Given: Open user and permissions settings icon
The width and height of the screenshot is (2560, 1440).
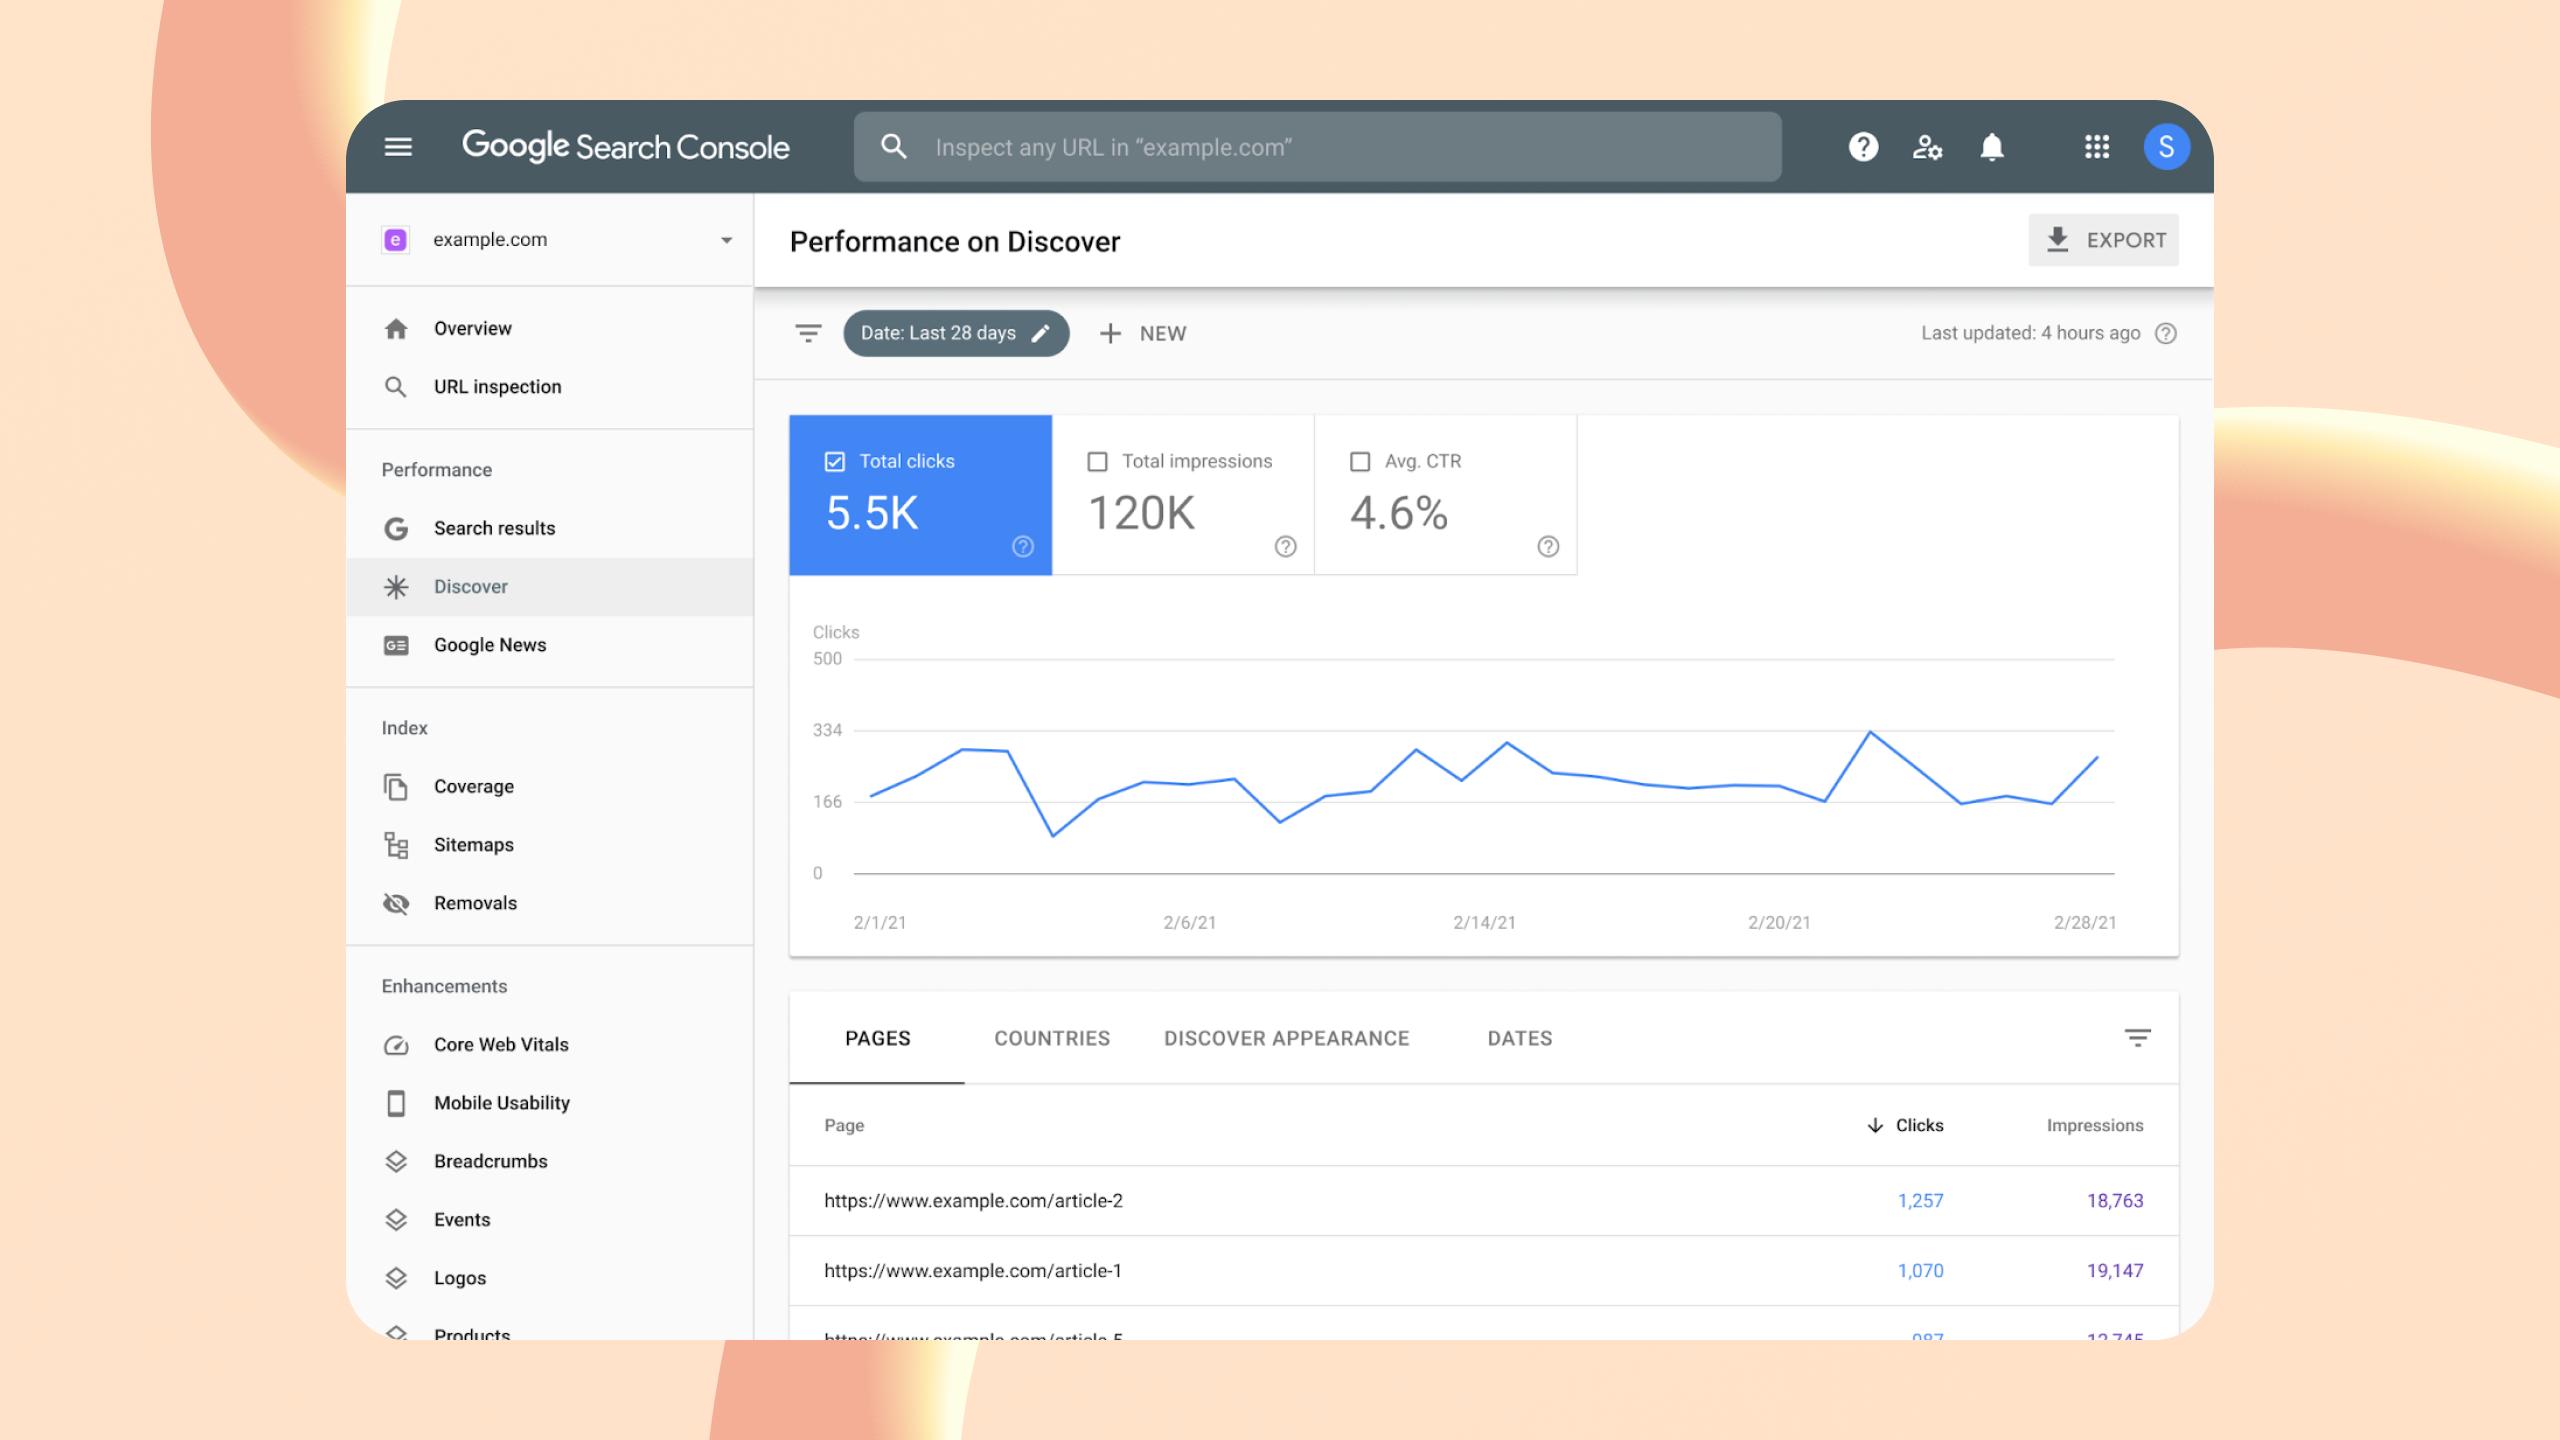Looking at the screenshot, I should 1927,147.
